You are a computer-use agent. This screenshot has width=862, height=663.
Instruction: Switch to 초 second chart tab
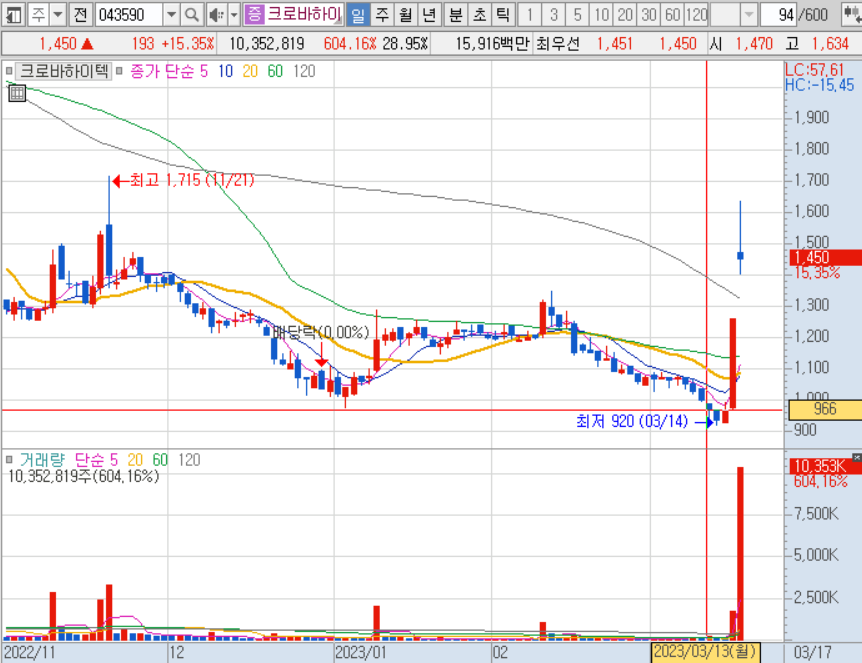[x=479, y=15]
